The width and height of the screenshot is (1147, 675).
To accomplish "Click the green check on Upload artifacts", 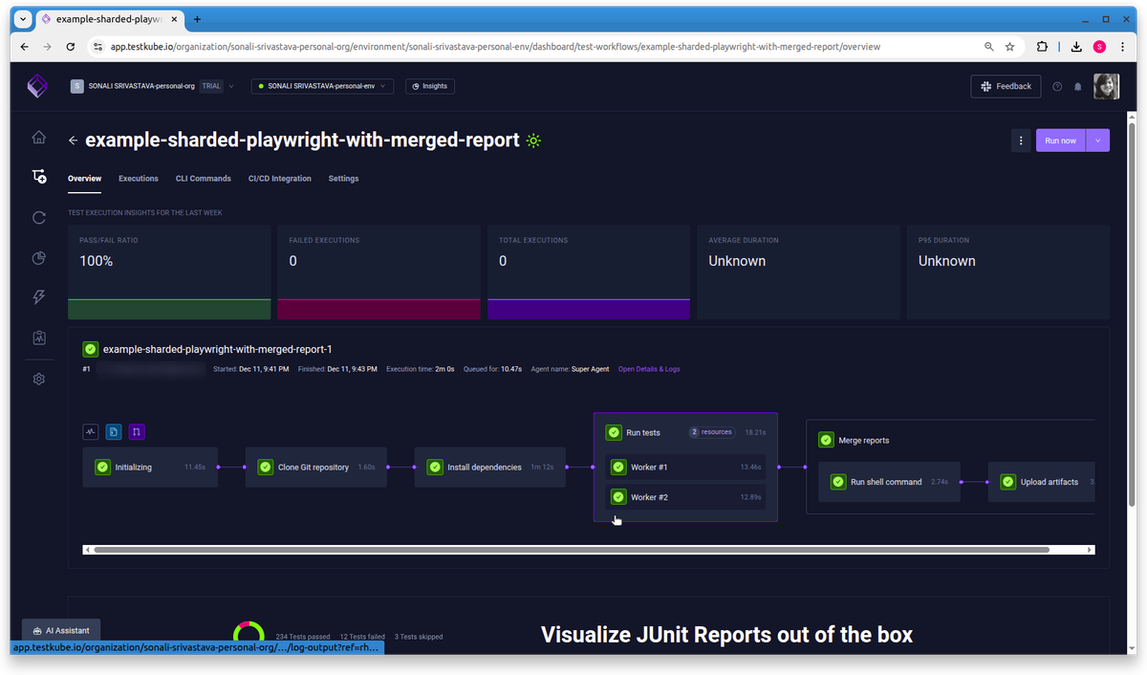I will tap(1008, 482).
